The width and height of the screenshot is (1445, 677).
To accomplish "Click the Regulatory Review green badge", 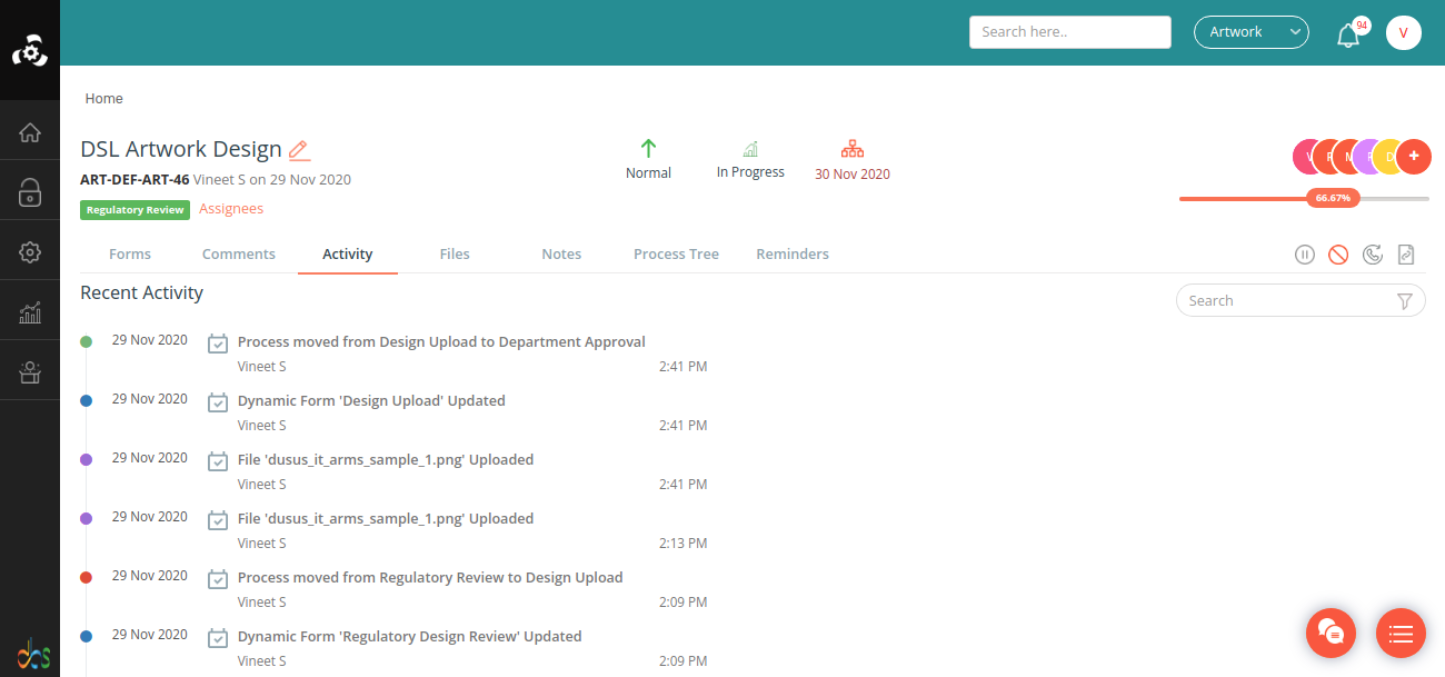I will tap(135, 210).
